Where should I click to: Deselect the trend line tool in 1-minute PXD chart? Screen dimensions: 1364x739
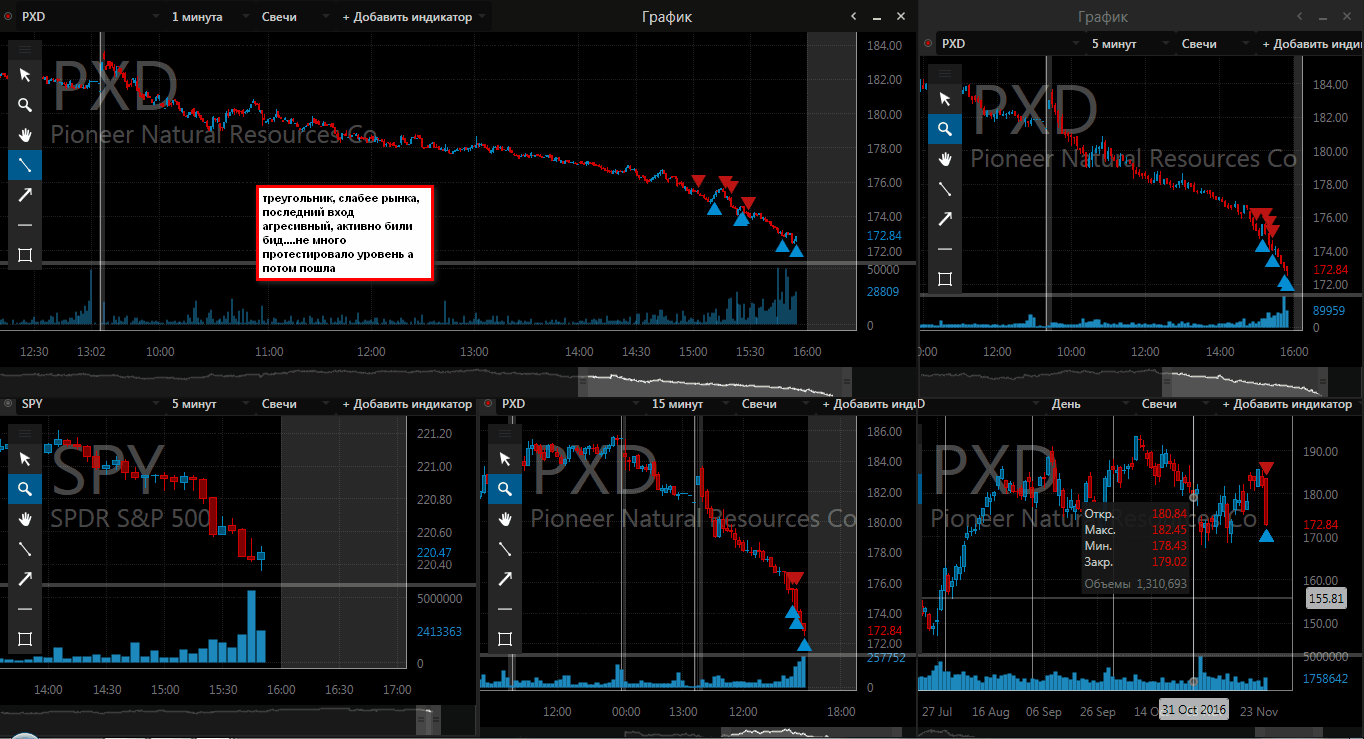coord(25,165)
